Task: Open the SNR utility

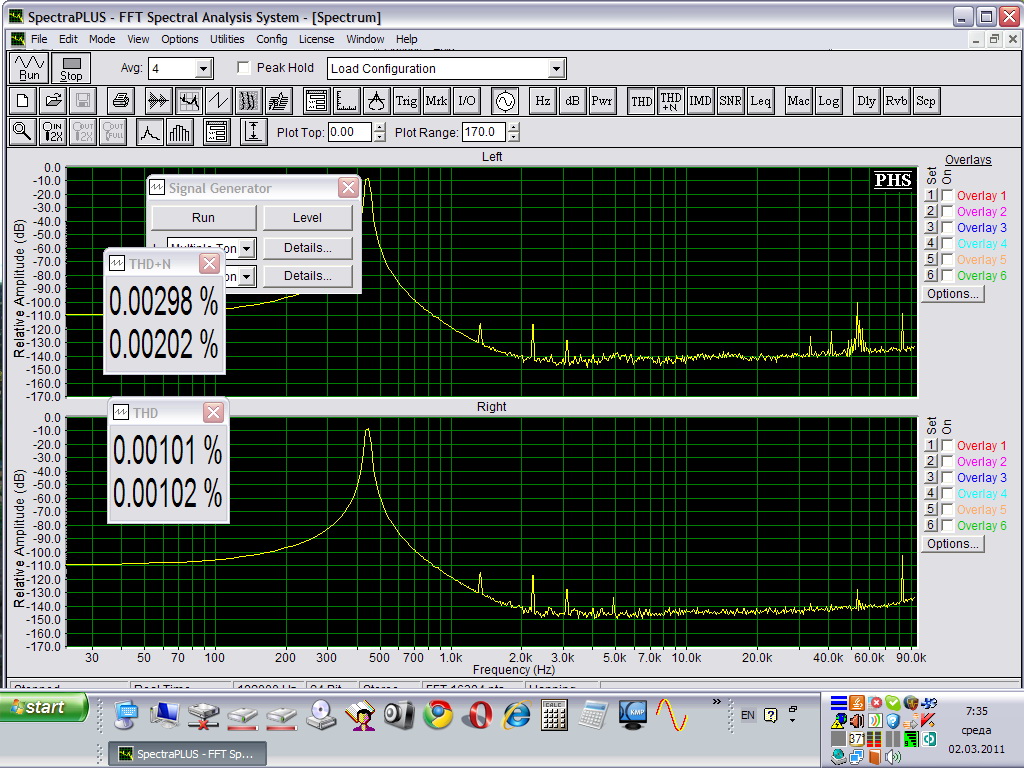Action: (x=730, y=101)
